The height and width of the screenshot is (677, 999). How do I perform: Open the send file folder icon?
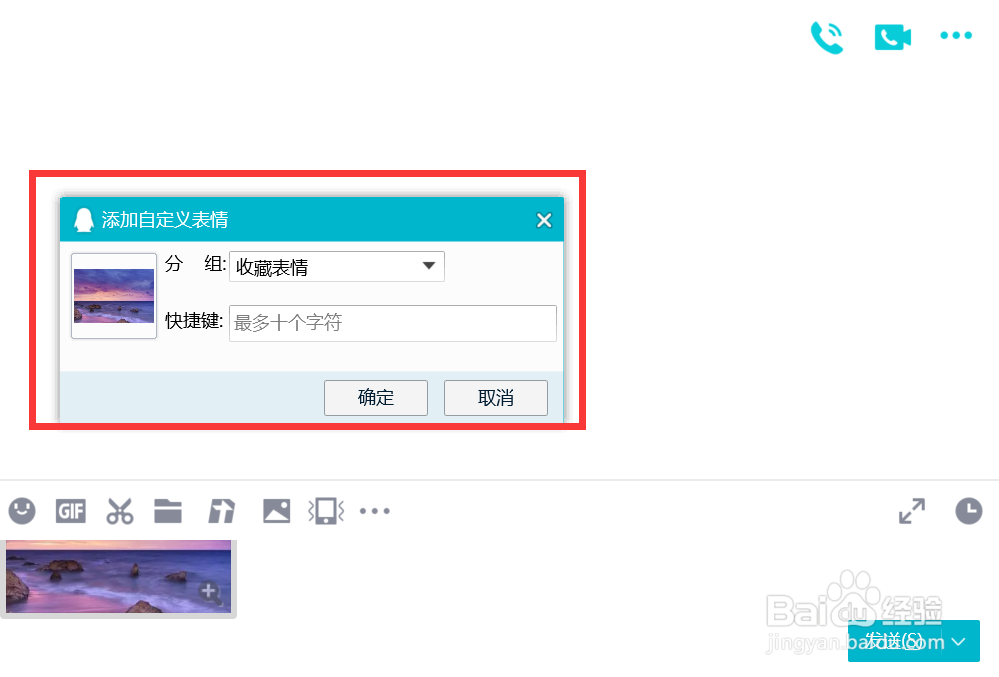(x=168, y=511)
